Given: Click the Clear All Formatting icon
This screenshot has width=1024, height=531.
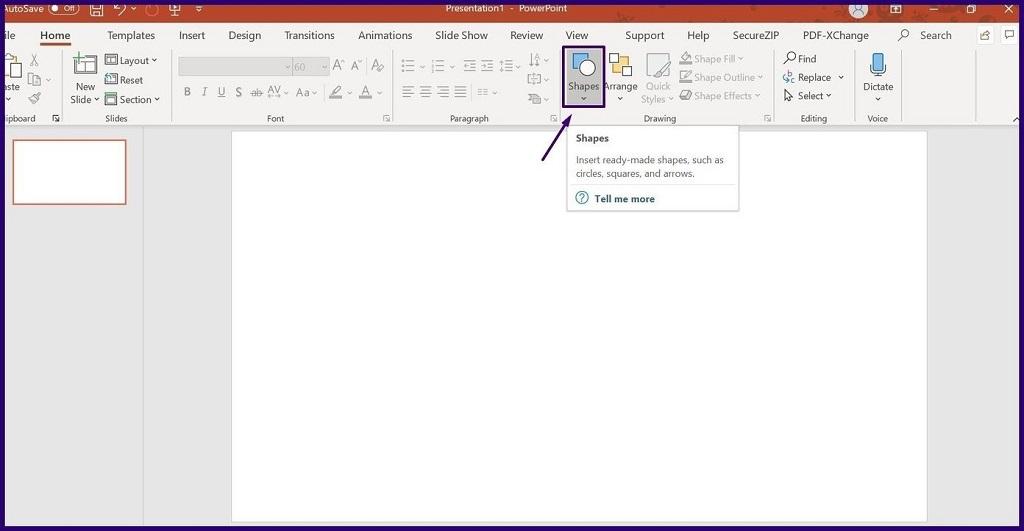Looking at the screenshot, I should point(377,65).
